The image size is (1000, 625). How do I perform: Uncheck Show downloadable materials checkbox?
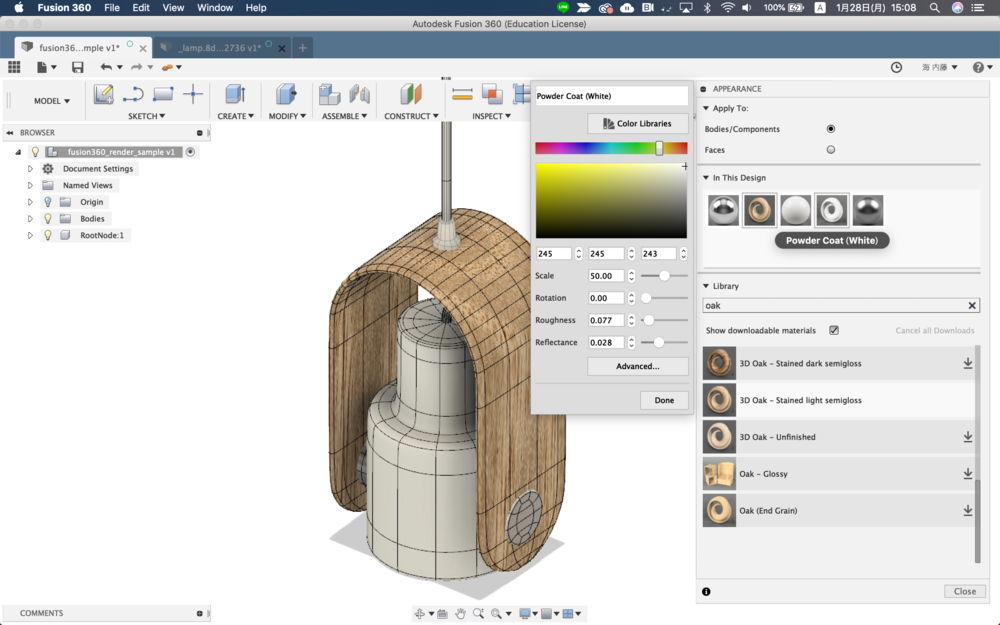[x=834, y=330]
